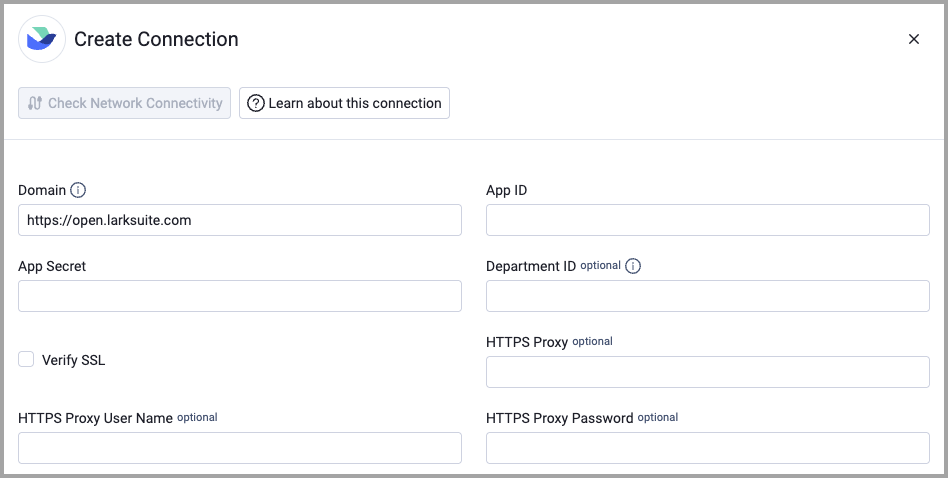Show info tooltip next to Domain
The height and width of the screenshot is (478, 948).
pos(78,190)
